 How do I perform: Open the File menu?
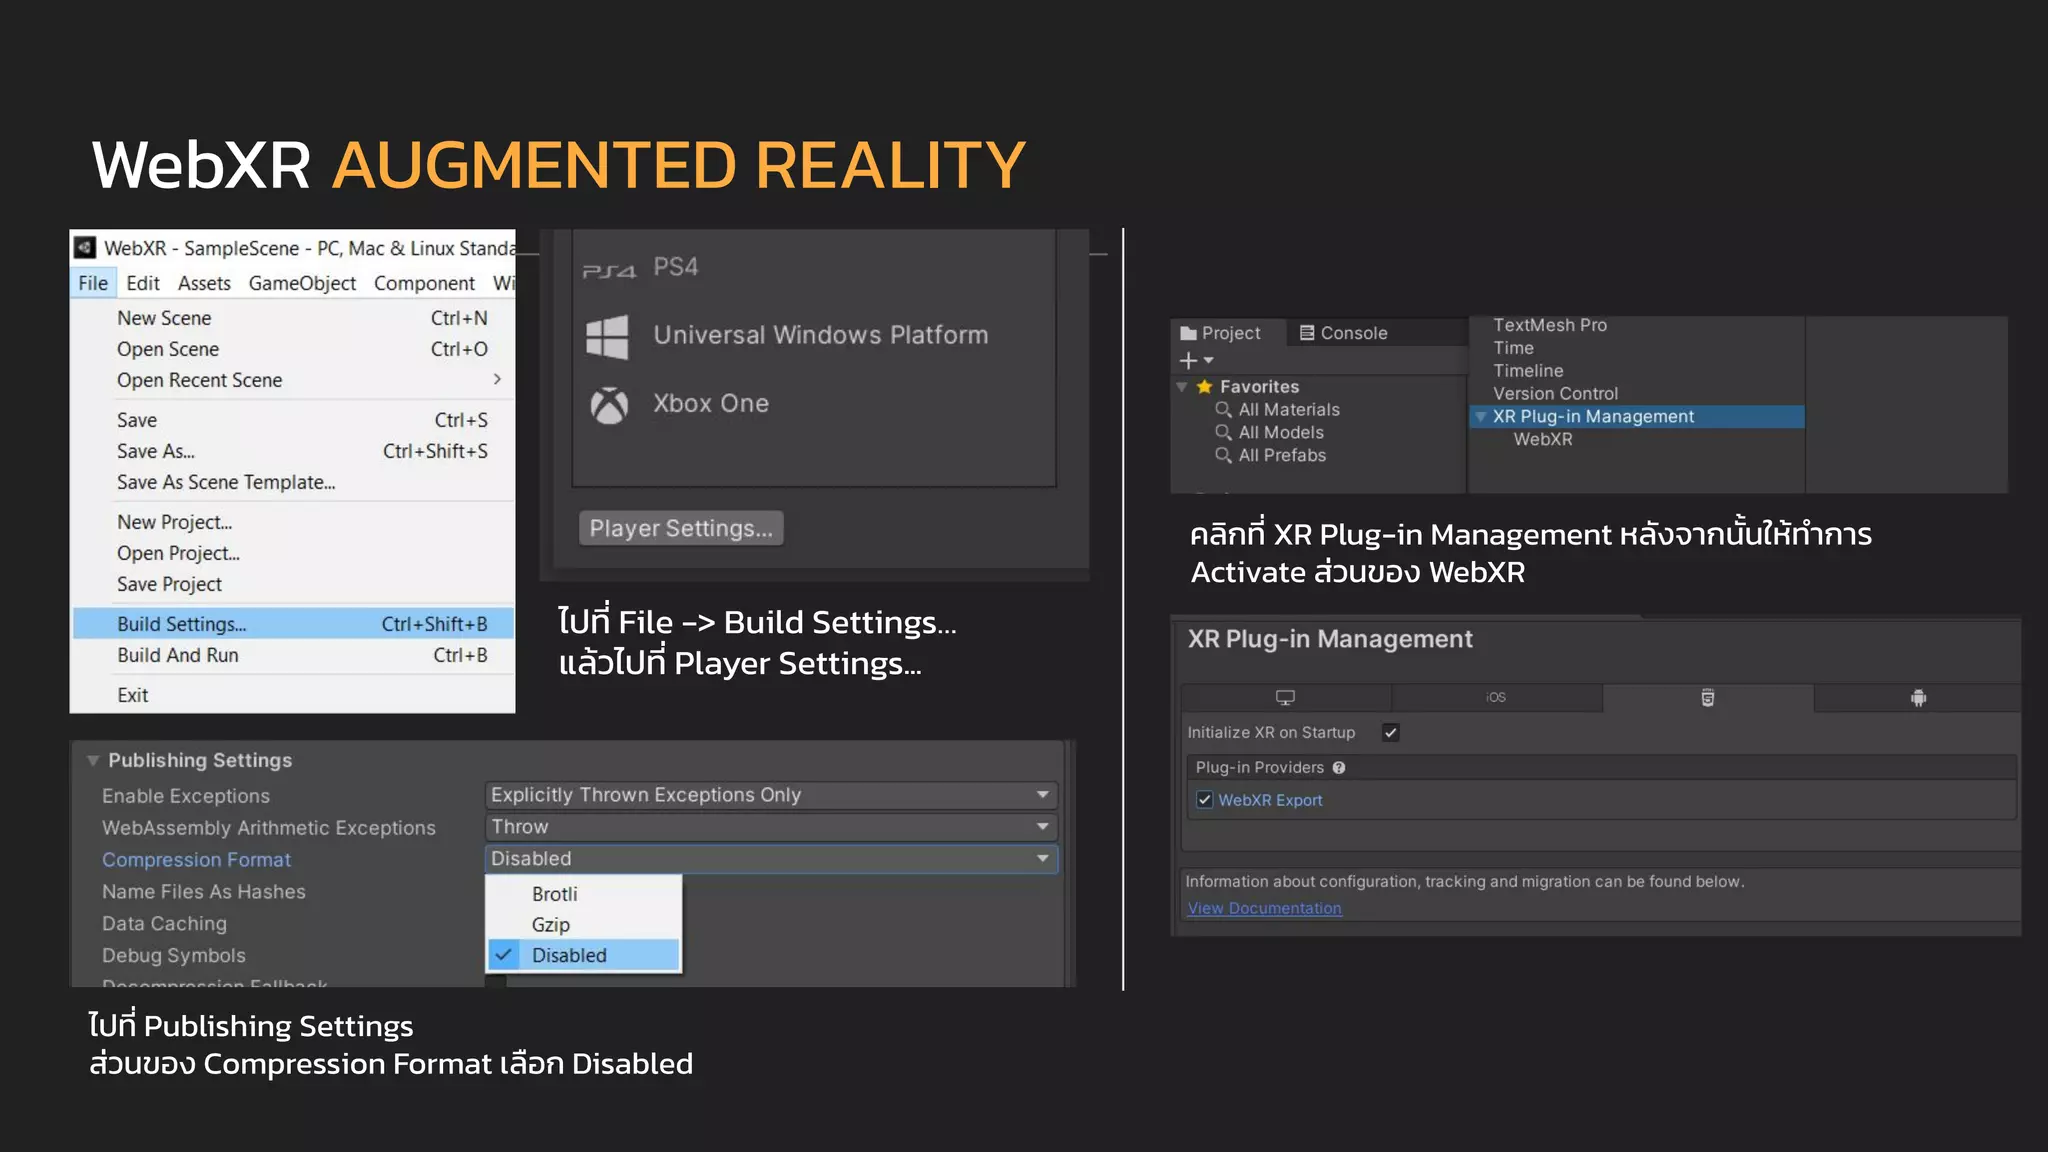click(x=93, y=283)
